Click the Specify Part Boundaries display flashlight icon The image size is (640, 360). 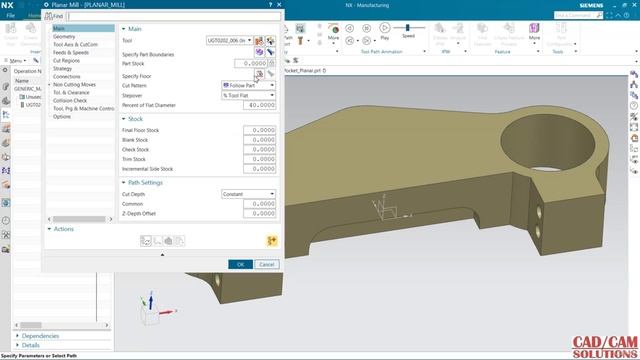coord(270,52)
